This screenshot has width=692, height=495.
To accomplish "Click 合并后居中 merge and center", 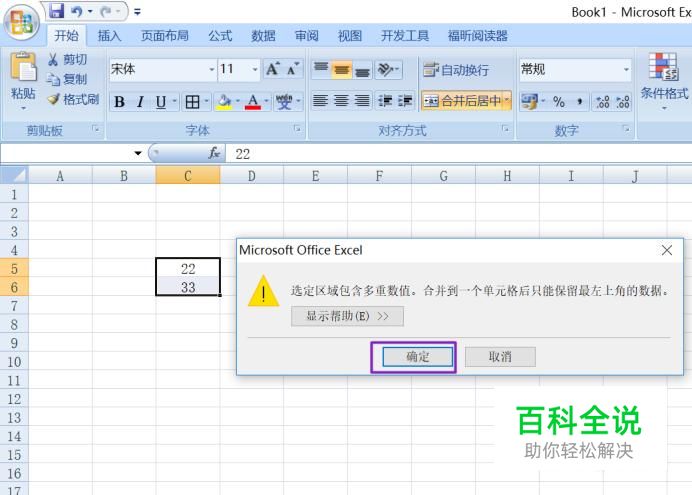I will (x=462, y=101).
